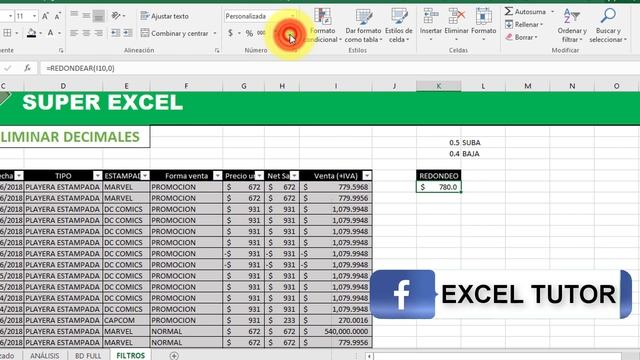Viewport: 640px width, 360px height.
Task: Align cell text to the left
Action: 74,33
